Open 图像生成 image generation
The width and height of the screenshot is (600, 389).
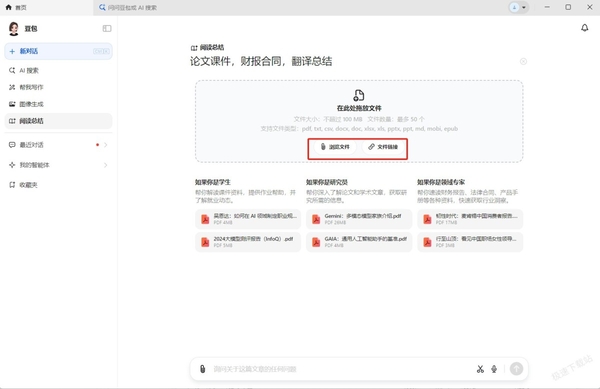(x=59, y=104)
